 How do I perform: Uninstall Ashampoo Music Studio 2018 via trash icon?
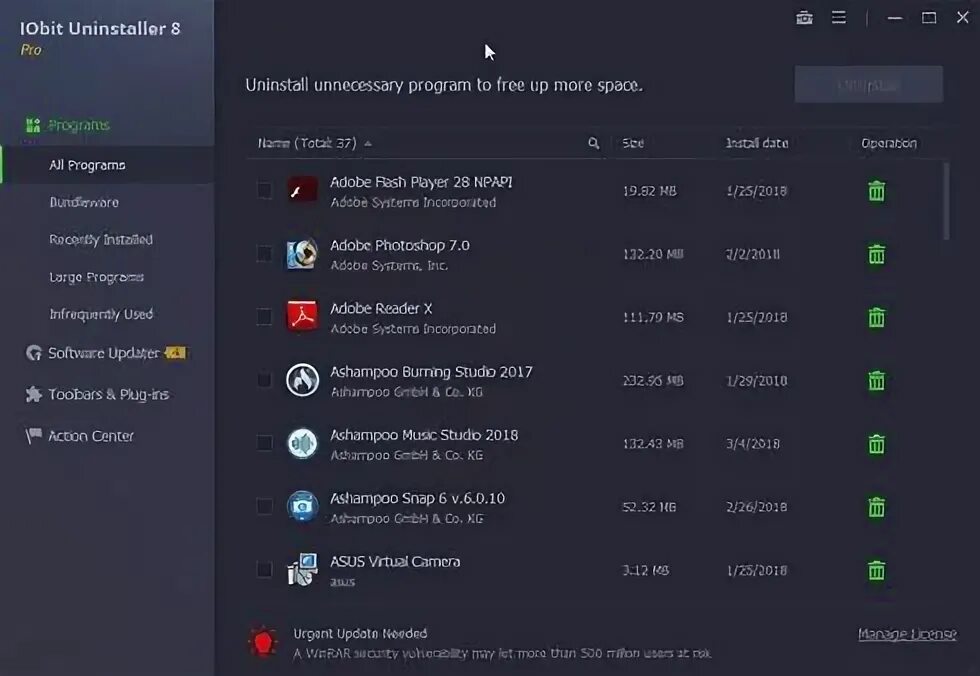click(876, 444)
